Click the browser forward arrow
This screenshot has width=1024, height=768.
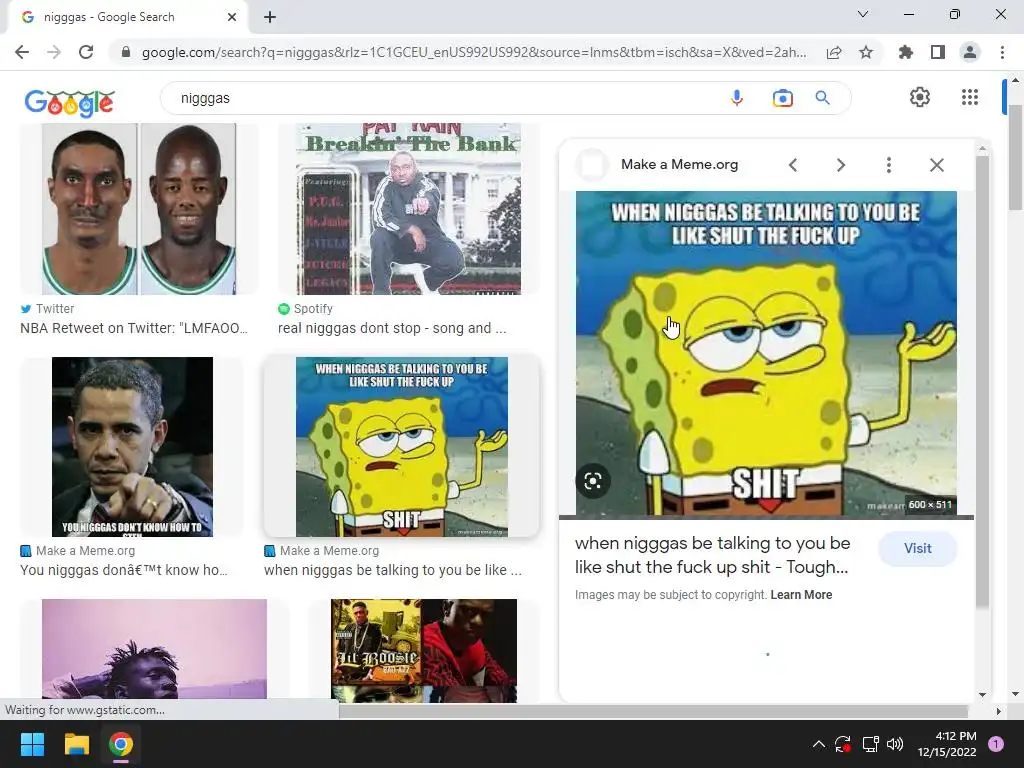pyautogui.click(x=54, y=52)
